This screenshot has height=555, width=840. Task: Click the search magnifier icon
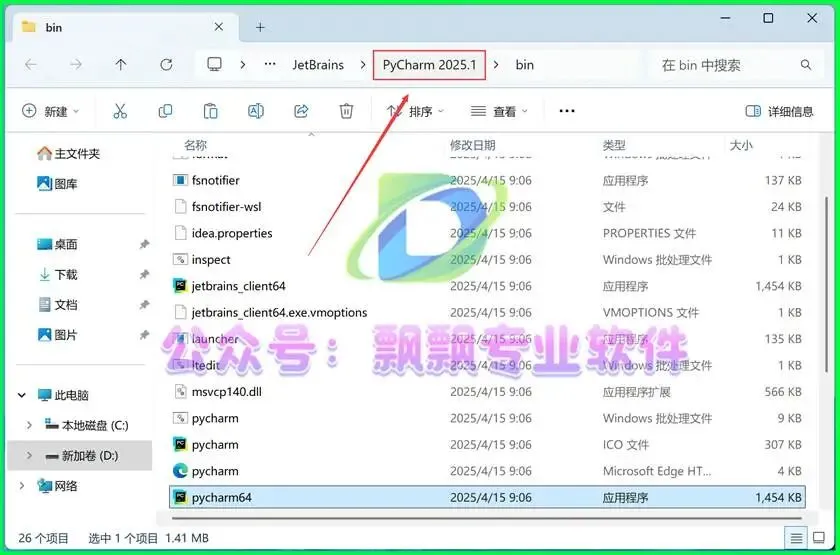click(806, 65)
